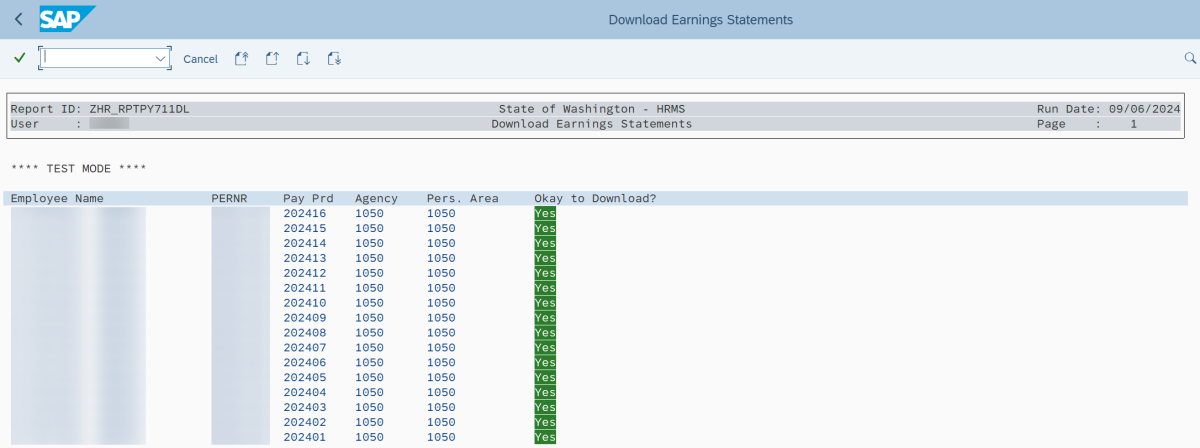Screen dimensions: 1200x448
Task: Click the Okay to Download? column header
Action: [595, 198]
